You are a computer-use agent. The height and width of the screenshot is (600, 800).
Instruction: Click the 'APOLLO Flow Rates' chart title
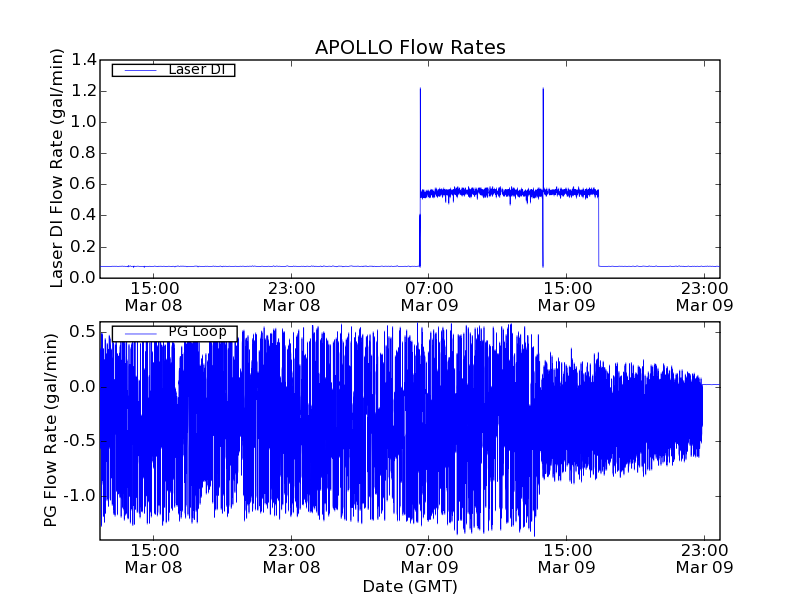[410, 47]
